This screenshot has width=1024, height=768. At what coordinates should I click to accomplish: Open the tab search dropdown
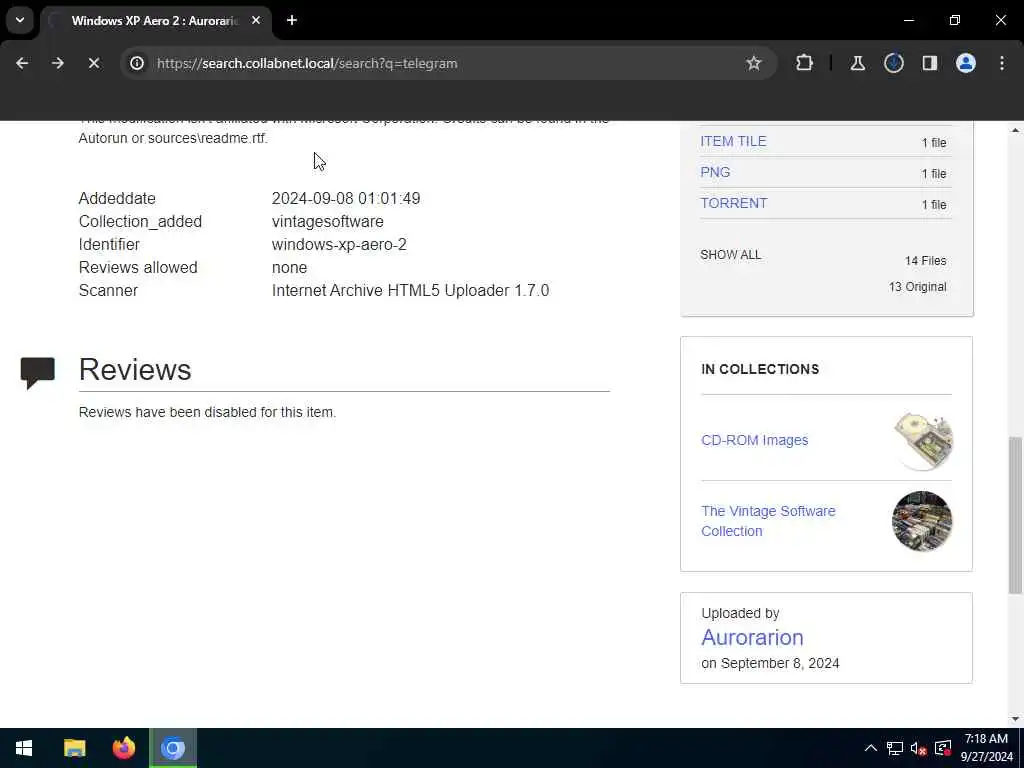(x=20, y=20)
